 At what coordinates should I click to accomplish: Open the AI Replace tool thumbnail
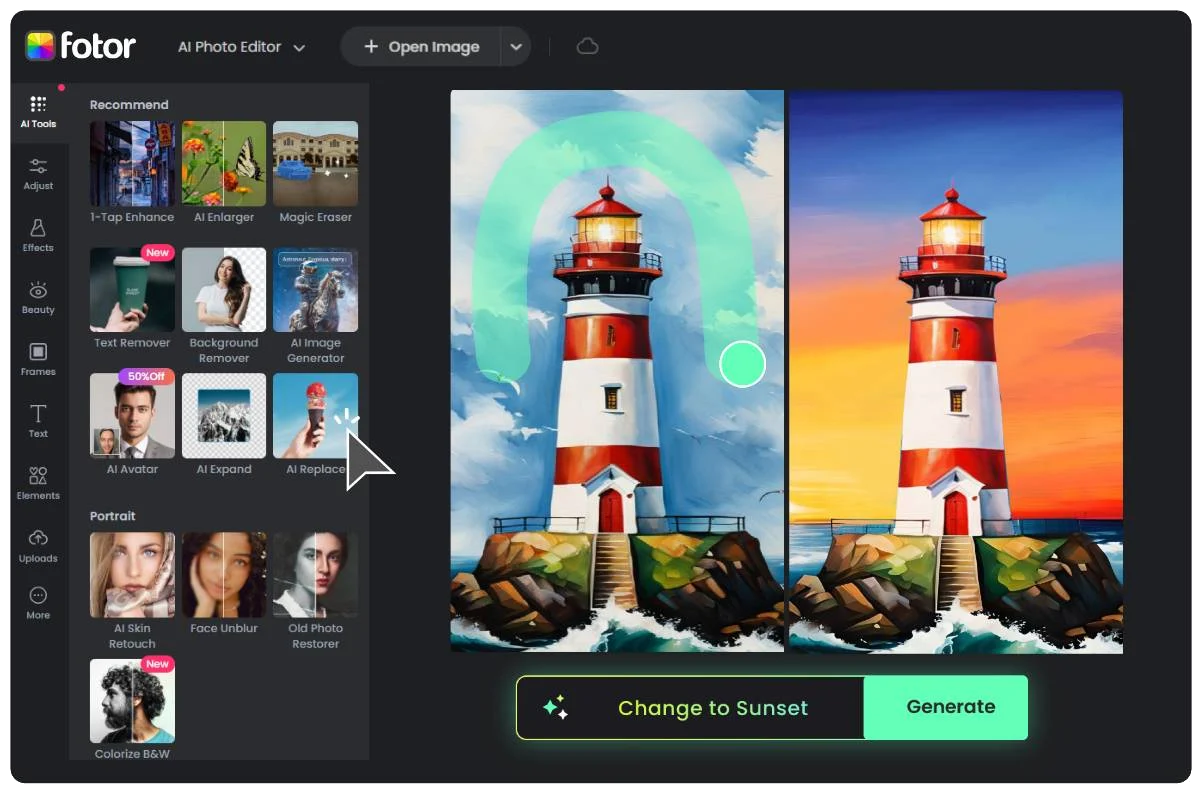315,416
